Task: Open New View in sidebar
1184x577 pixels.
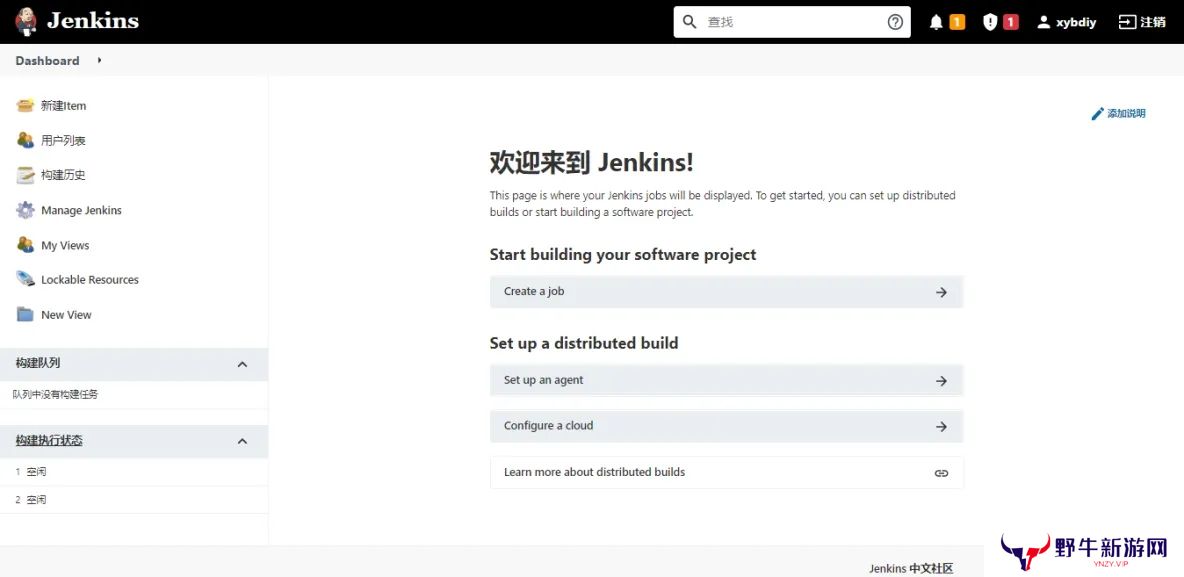Action: click(66, 315)
